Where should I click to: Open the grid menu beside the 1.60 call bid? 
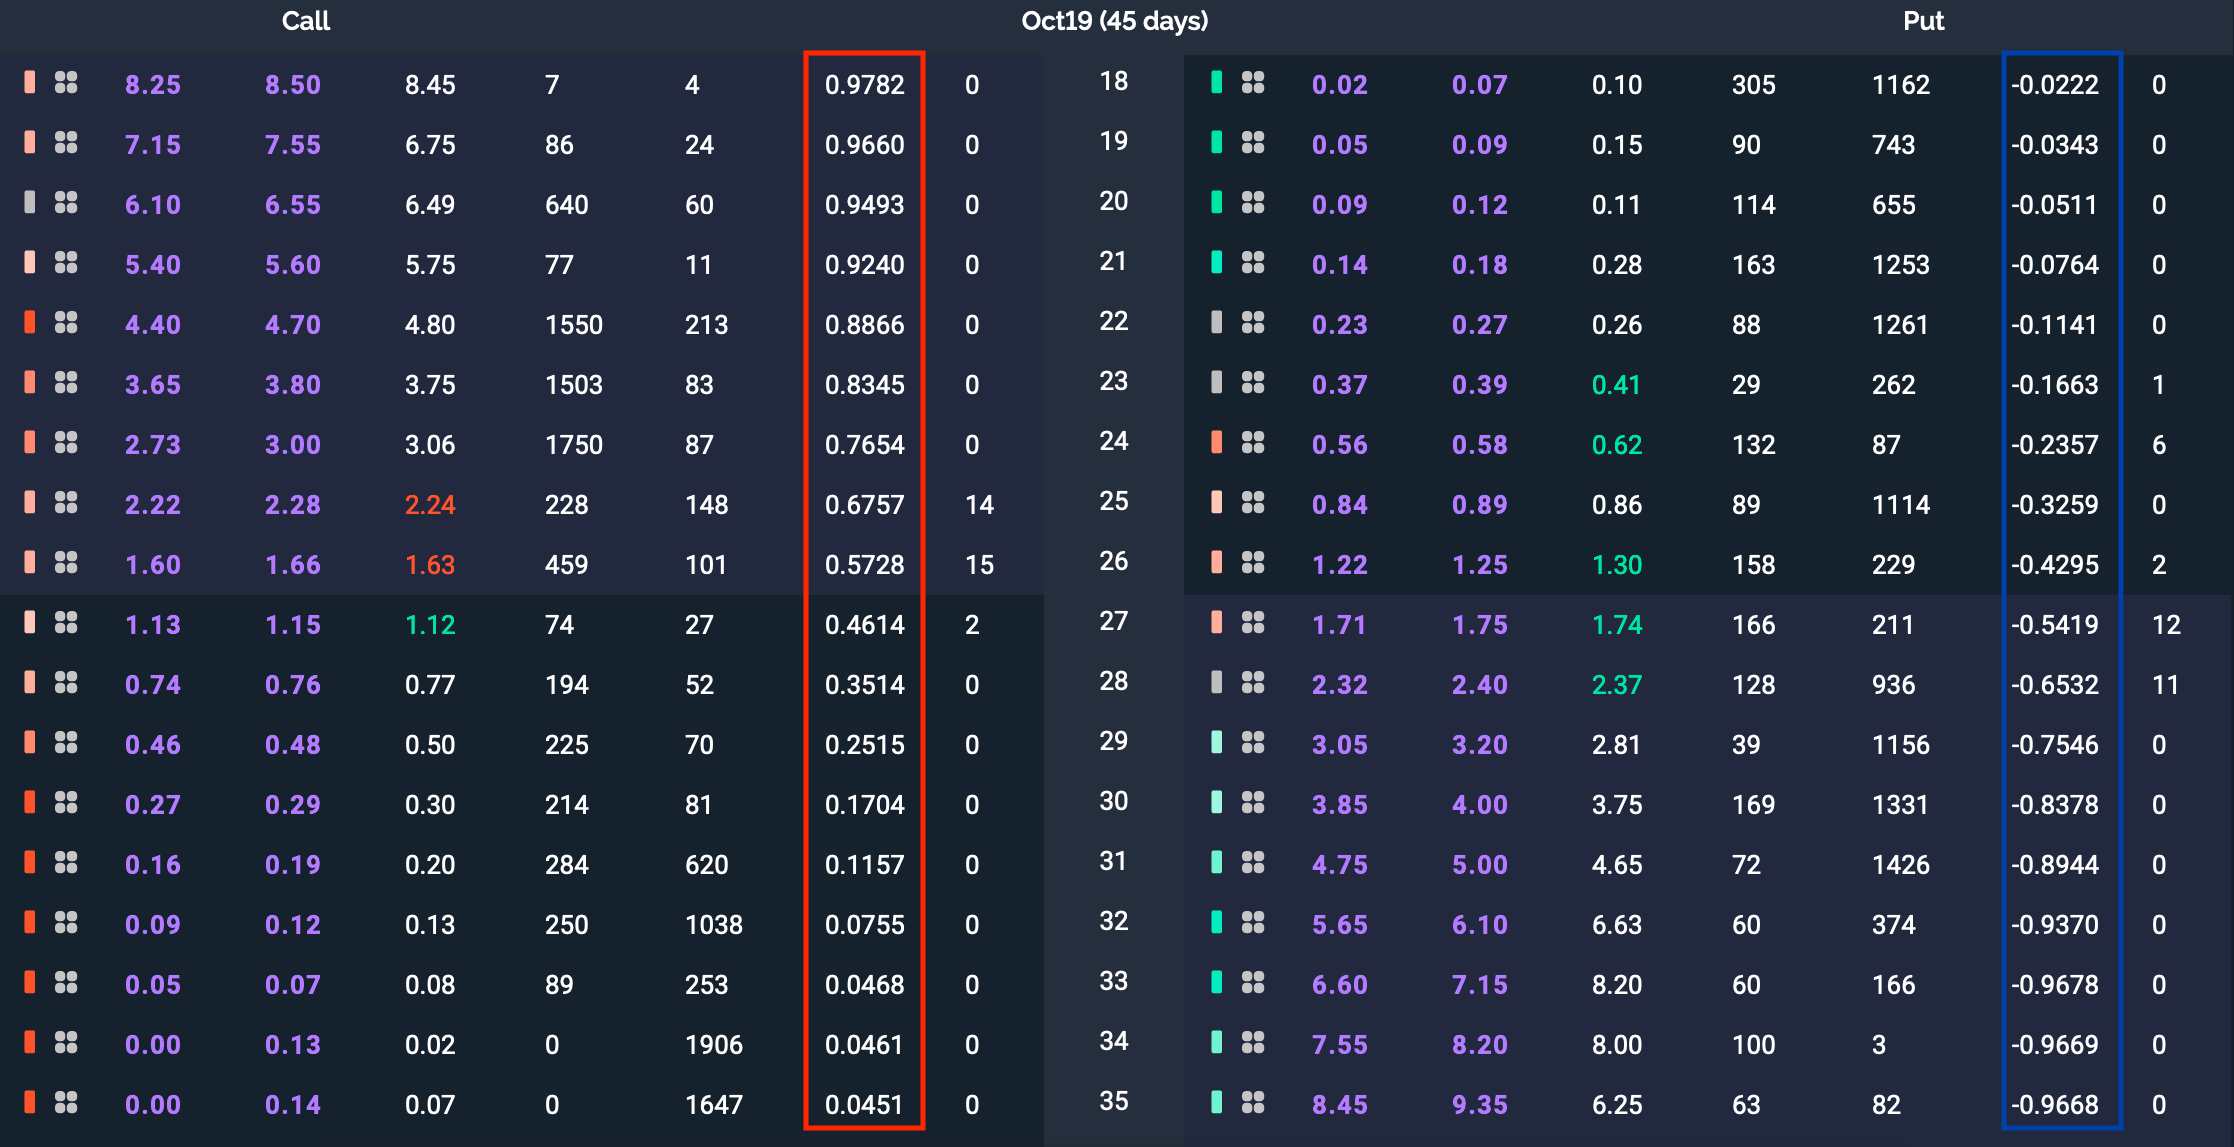(66, 564)
